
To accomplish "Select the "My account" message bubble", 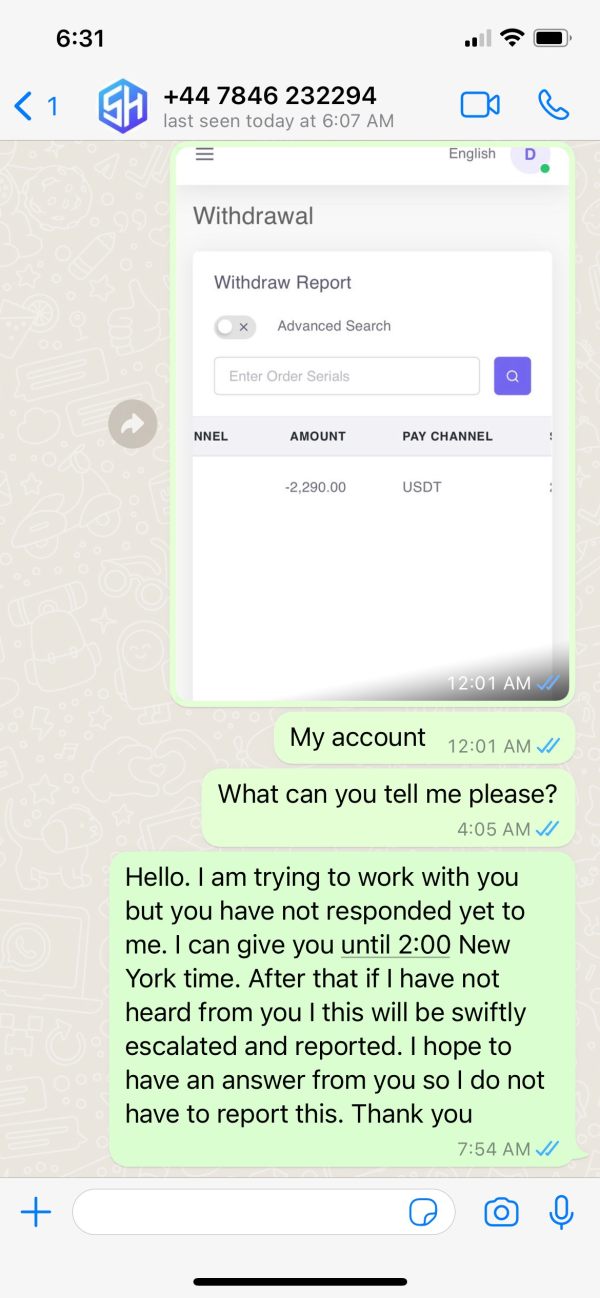I will [x=424, y=738].
